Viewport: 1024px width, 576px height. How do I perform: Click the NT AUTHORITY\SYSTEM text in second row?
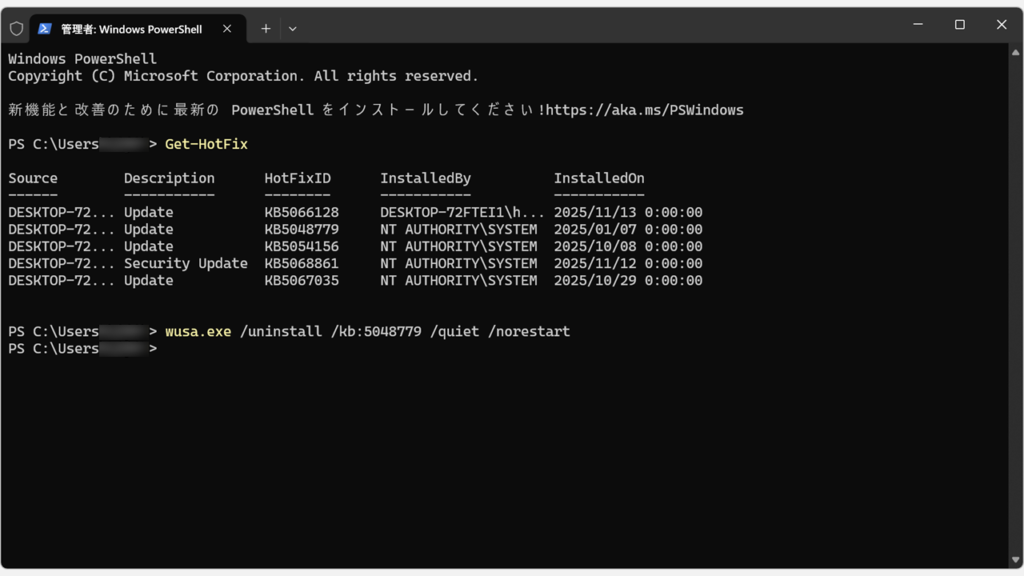click(458, 229)
